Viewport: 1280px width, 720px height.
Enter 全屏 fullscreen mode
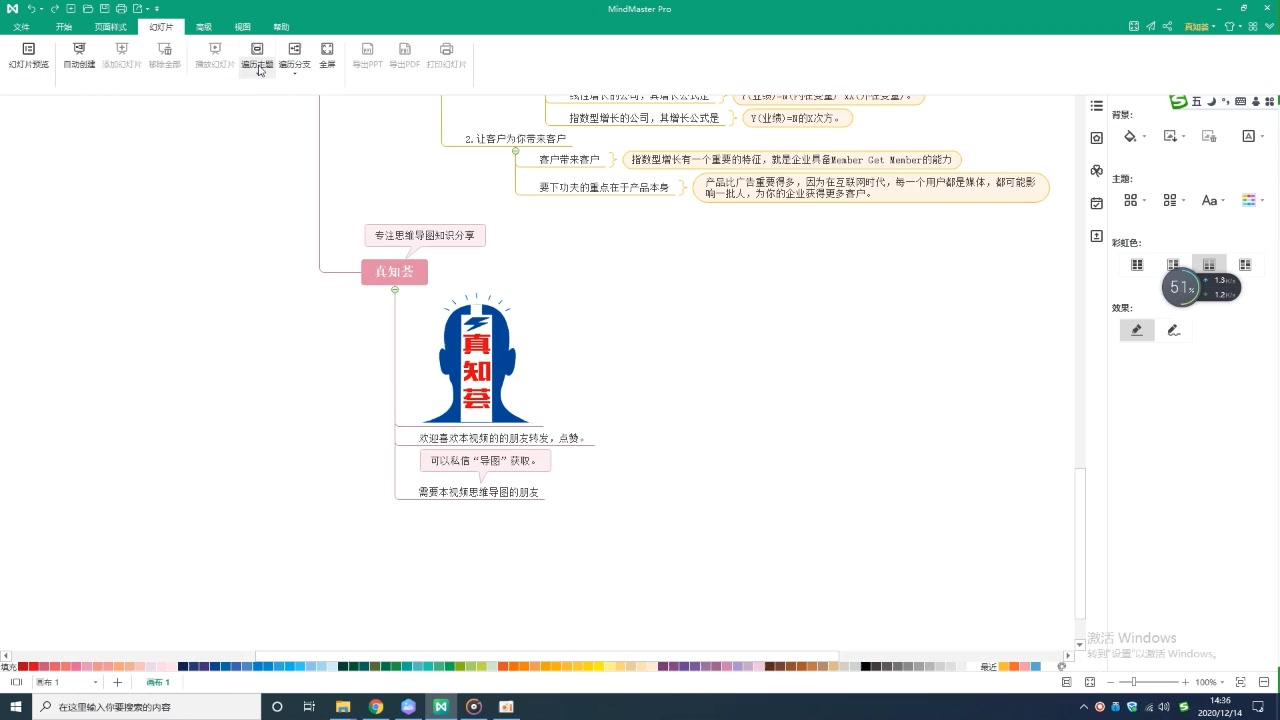point(327,56)
